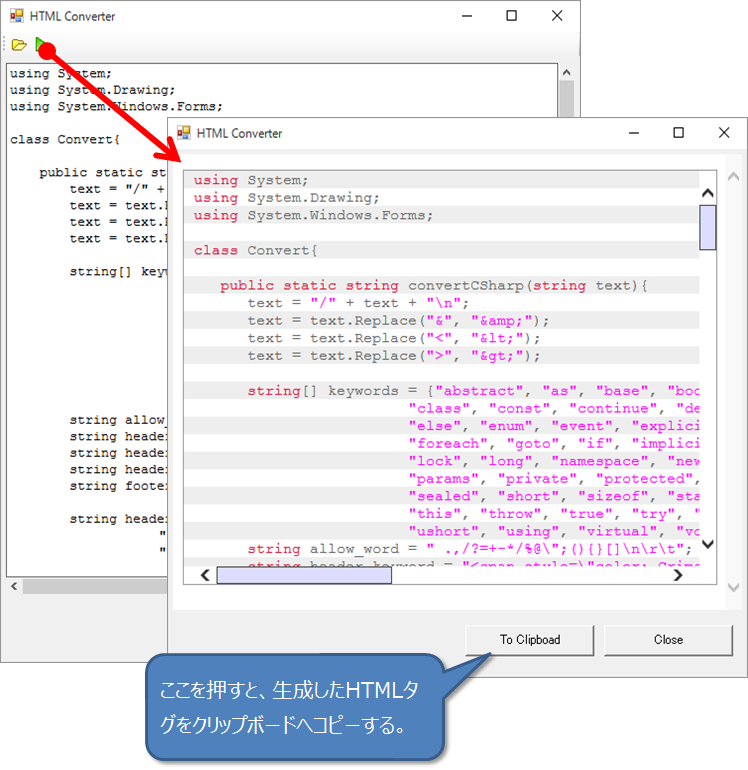Viewport: 748px width, 770px height.
Task: Click the preview's vertical scrollbar thumb
Action: click(708, 227)
